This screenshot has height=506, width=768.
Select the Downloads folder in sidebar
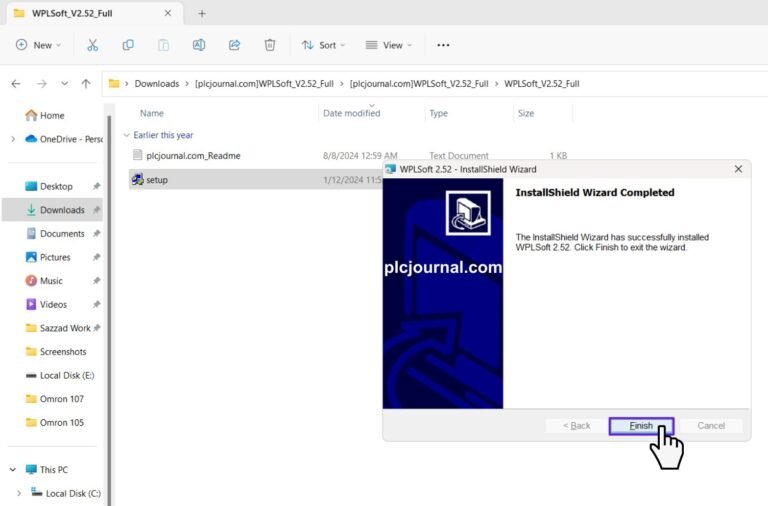pos(61,210)
